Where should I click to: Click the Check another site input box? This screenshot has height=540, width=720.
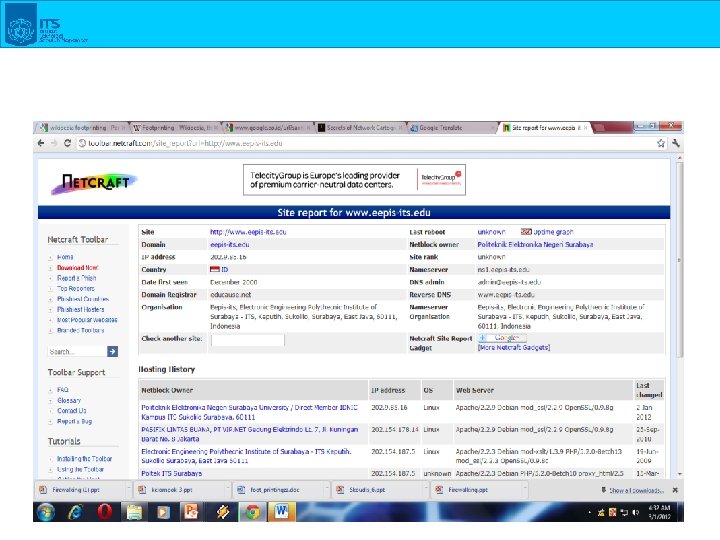[x=248, y=340]
